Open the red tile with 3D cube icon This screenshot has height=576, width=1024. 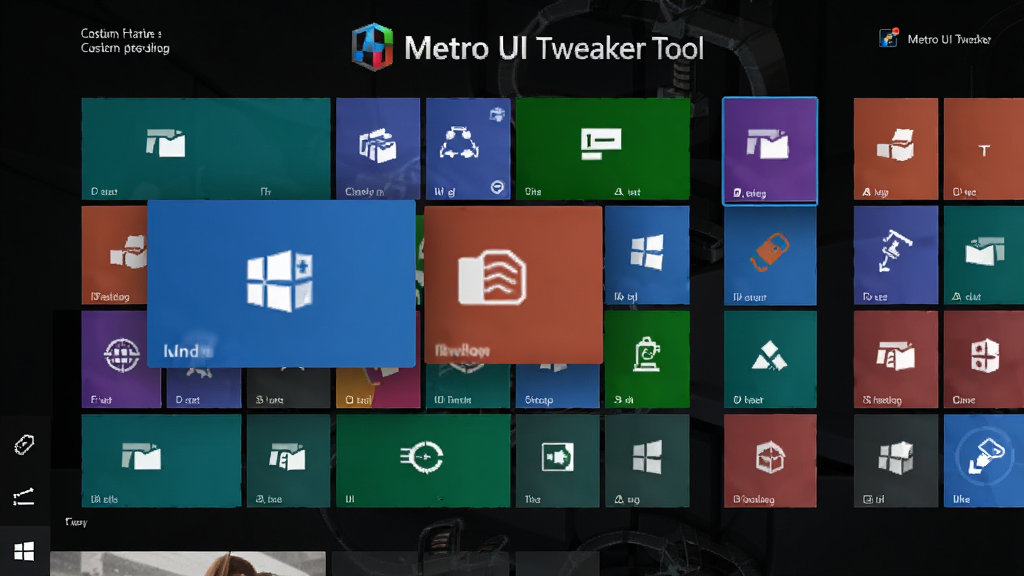770,460
